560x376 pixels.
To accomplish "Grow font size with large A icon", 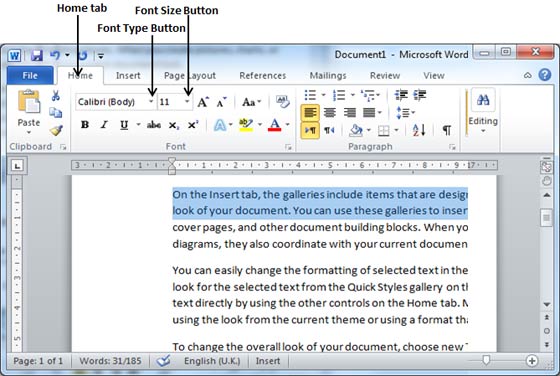I will (203, 102).
